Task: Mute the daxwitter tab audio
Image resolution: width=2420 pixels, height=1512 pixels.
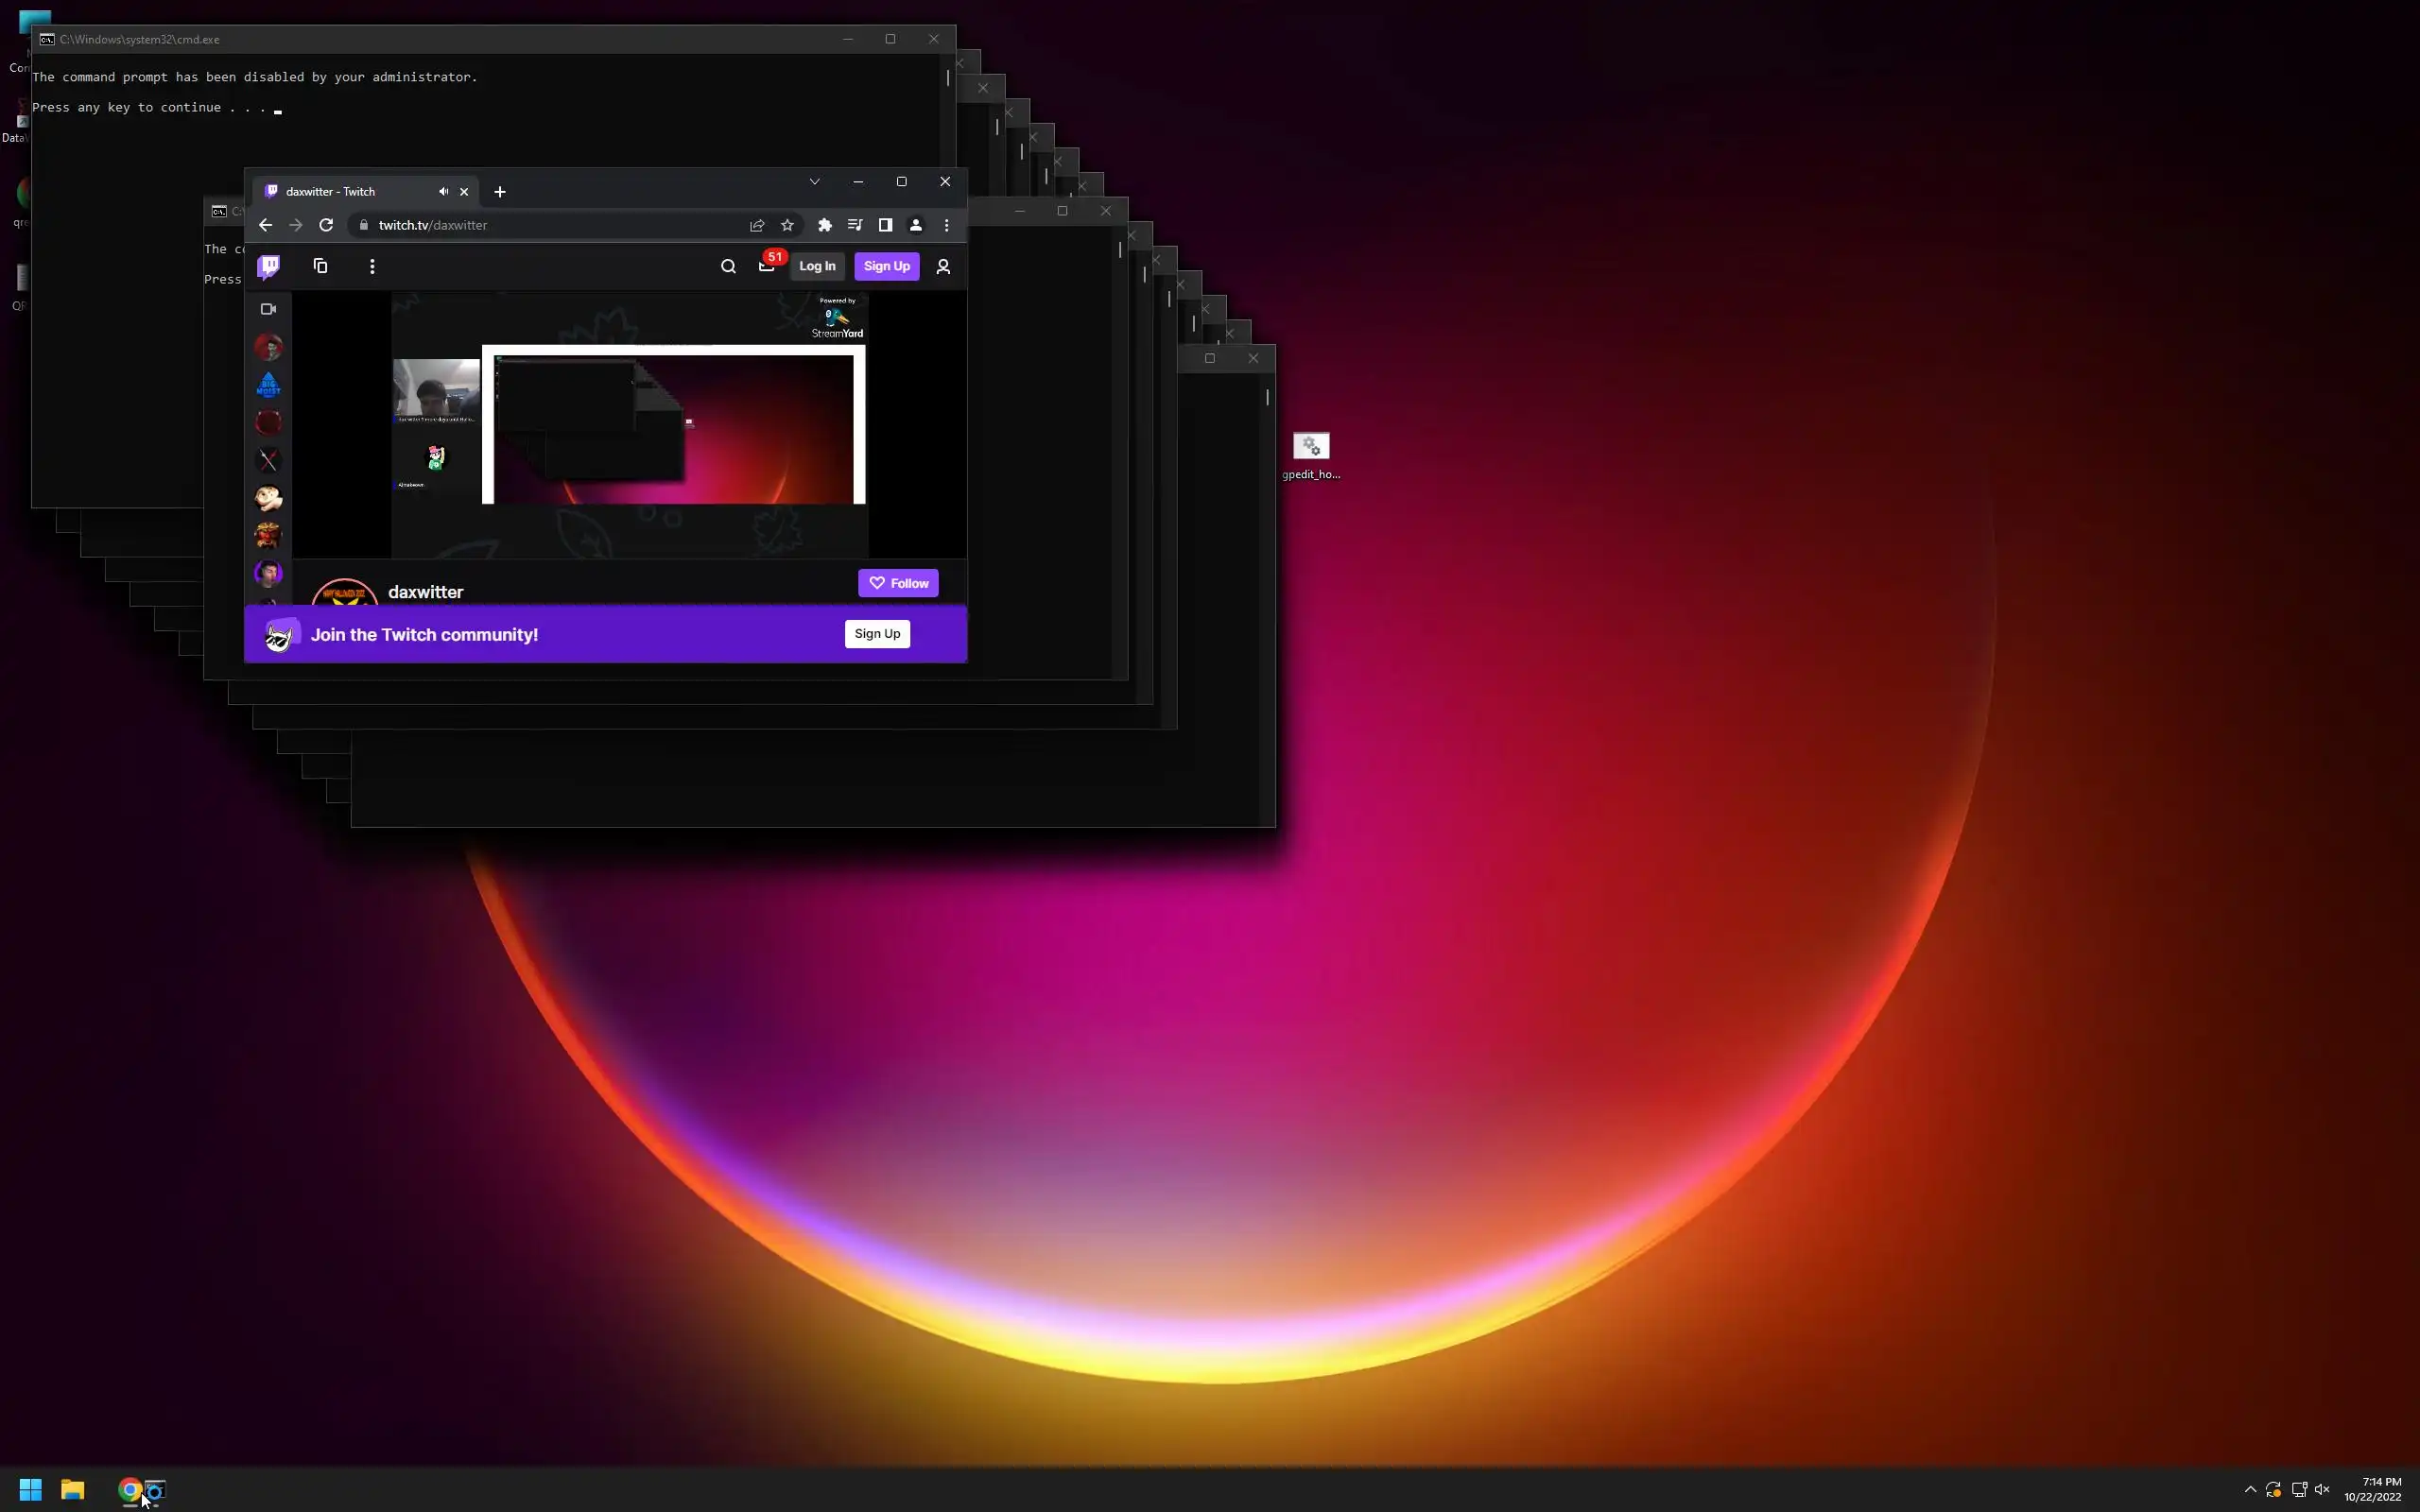Action: click(x=443, y=191)
